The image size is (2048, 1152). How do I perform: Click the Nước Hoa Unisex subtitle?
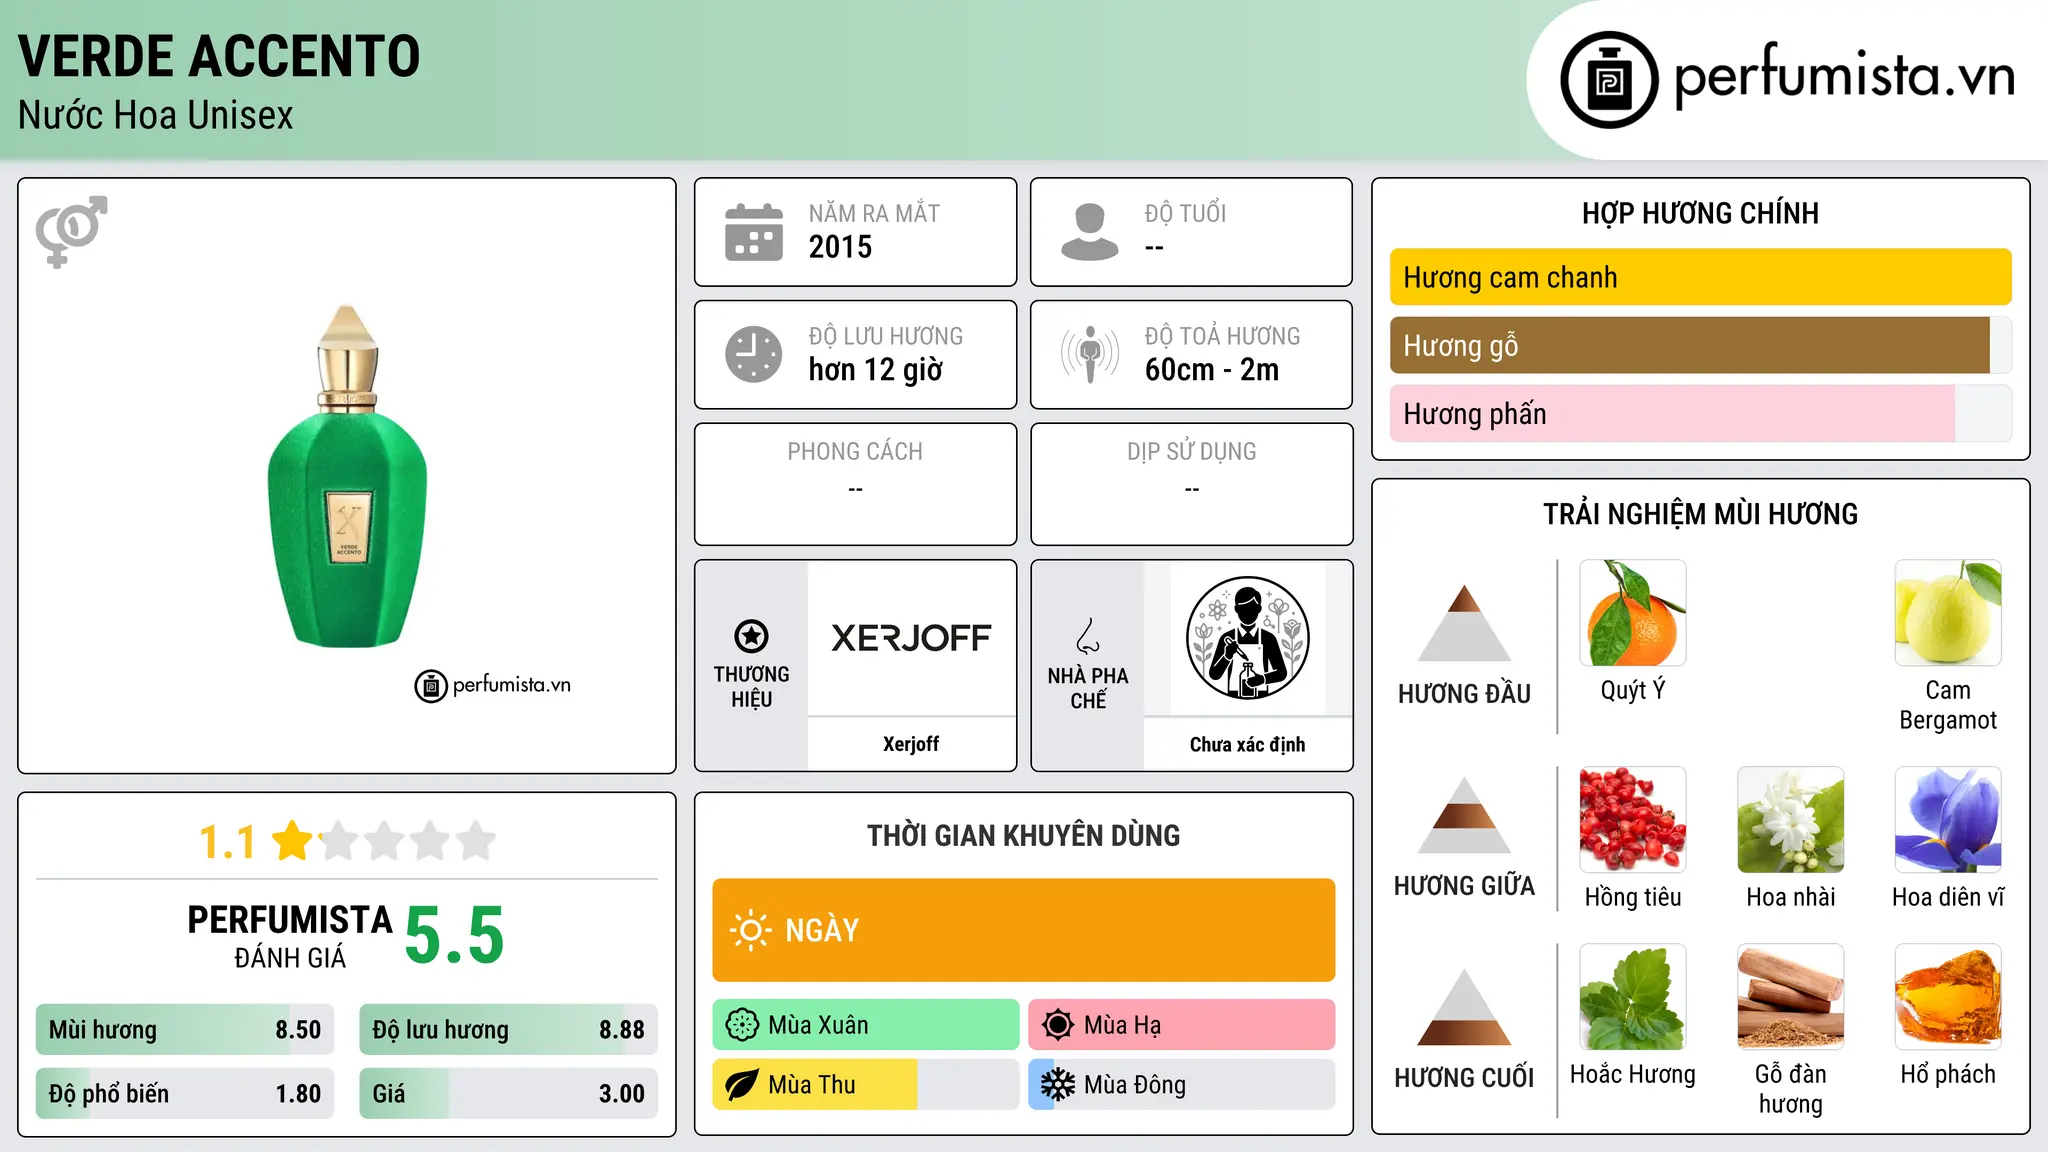pyautogui.click(x=156, y=115)
